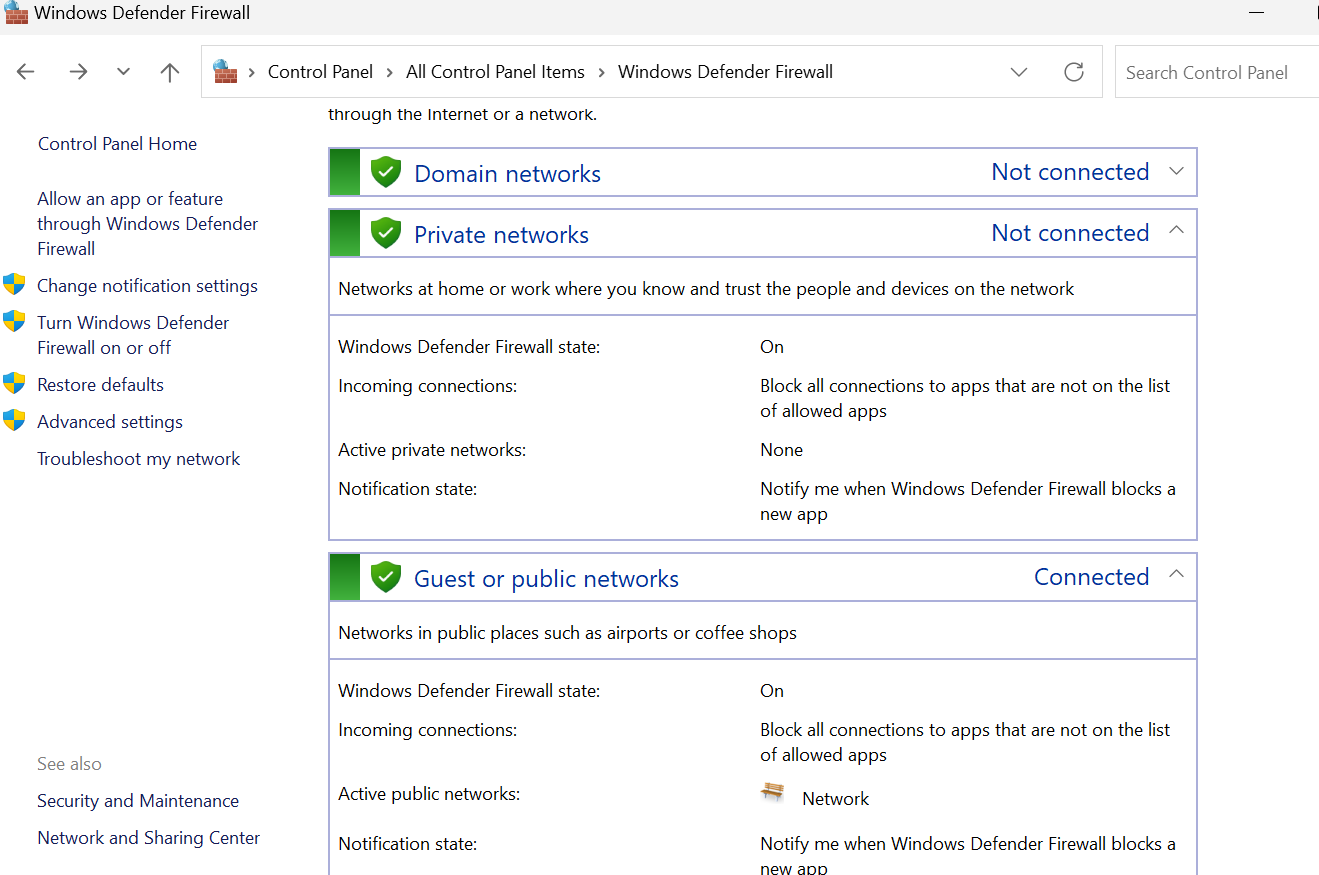Viewport: 1319px width, 875px height.
Task: Click 'Active public networks:' label
Action: coord(429,794)
